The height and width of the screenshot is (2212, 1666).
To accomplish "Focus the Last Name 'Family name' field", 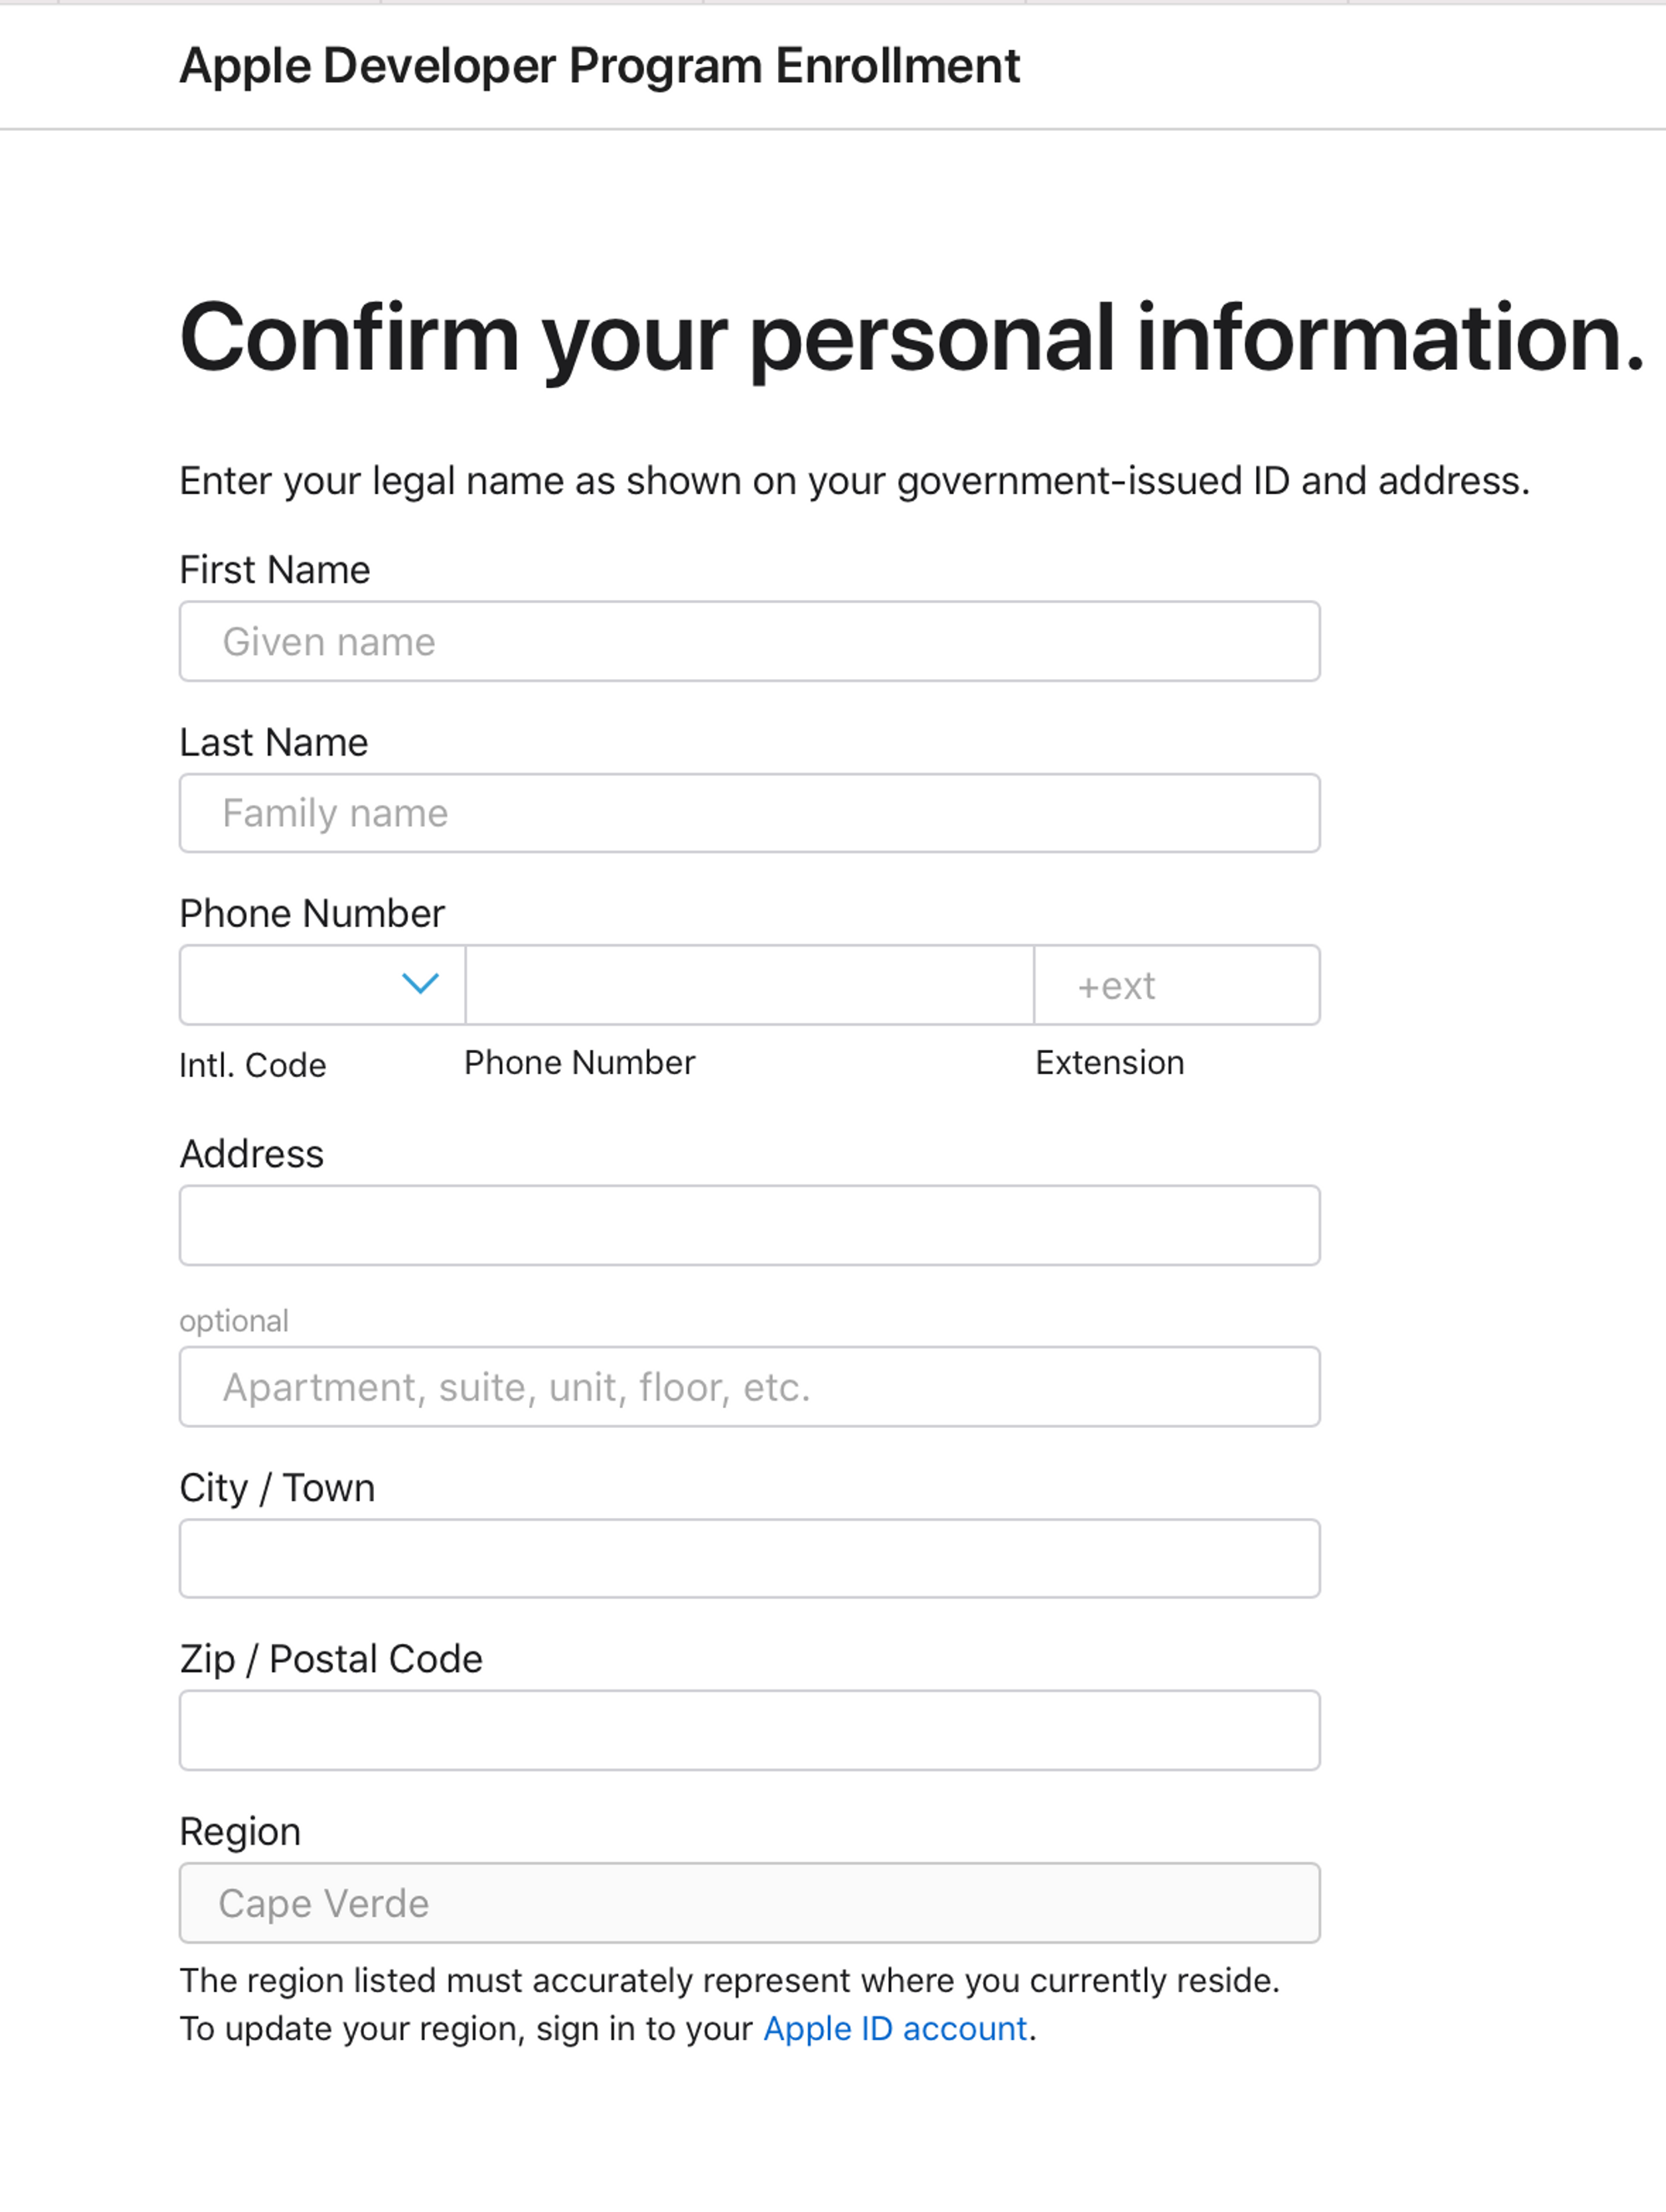I will tap(749, 813).
